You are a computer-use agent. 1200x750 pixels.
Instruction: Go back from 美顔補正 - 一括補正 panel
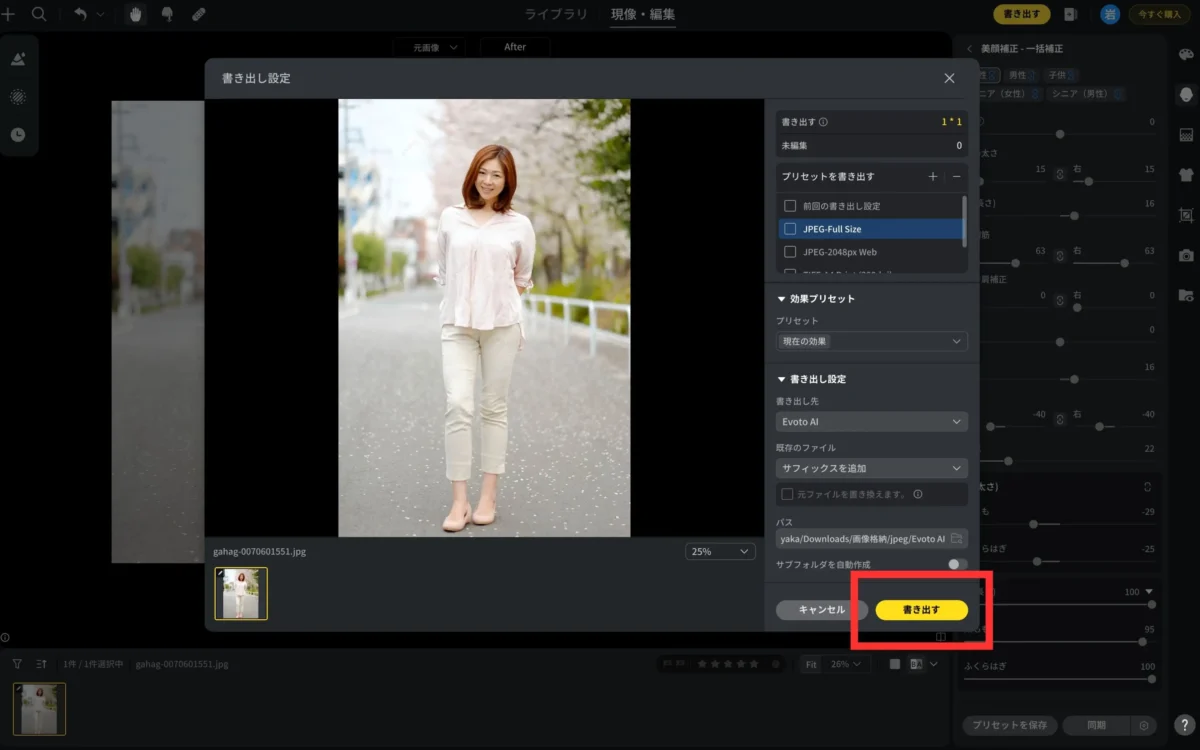click(x=969, y=48)
